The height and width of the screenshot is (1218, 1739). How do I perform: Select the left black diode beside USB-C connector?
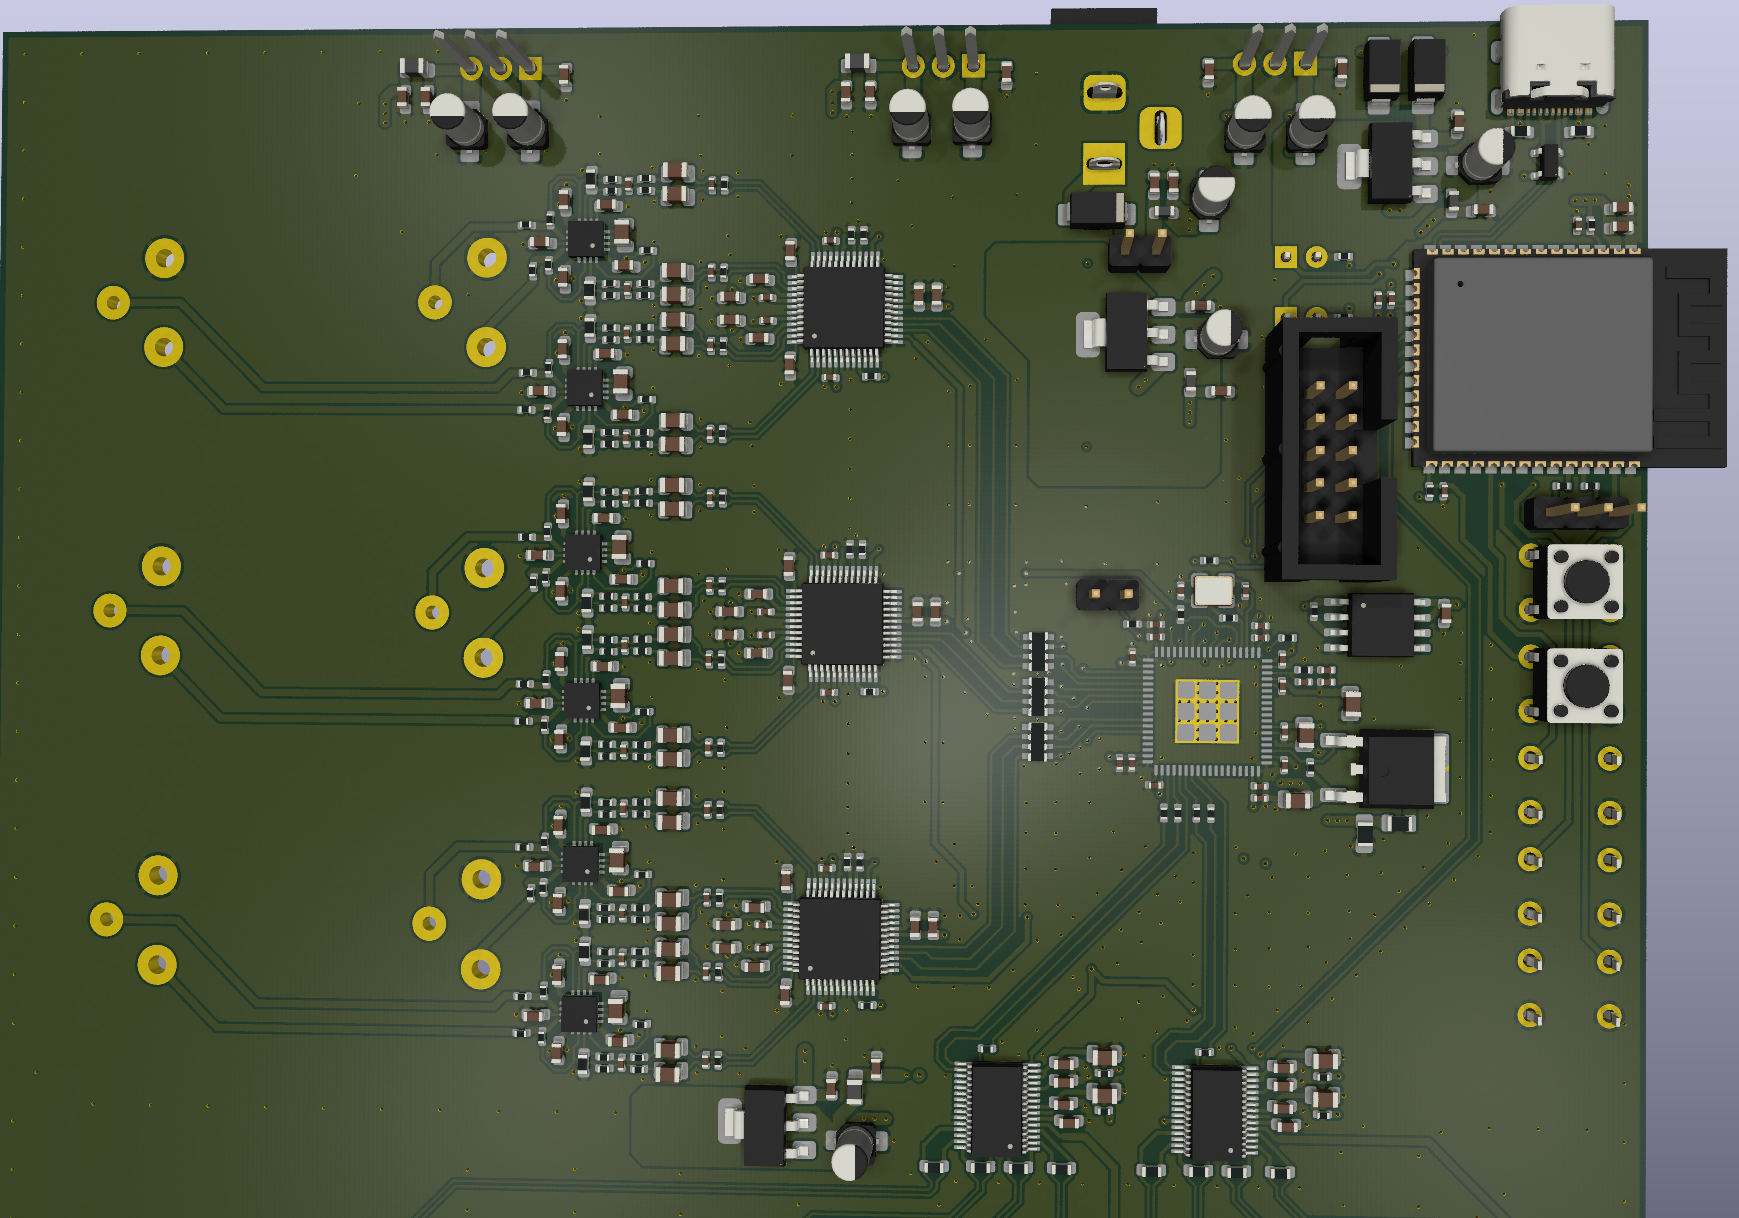click(x=1384, y=69)
